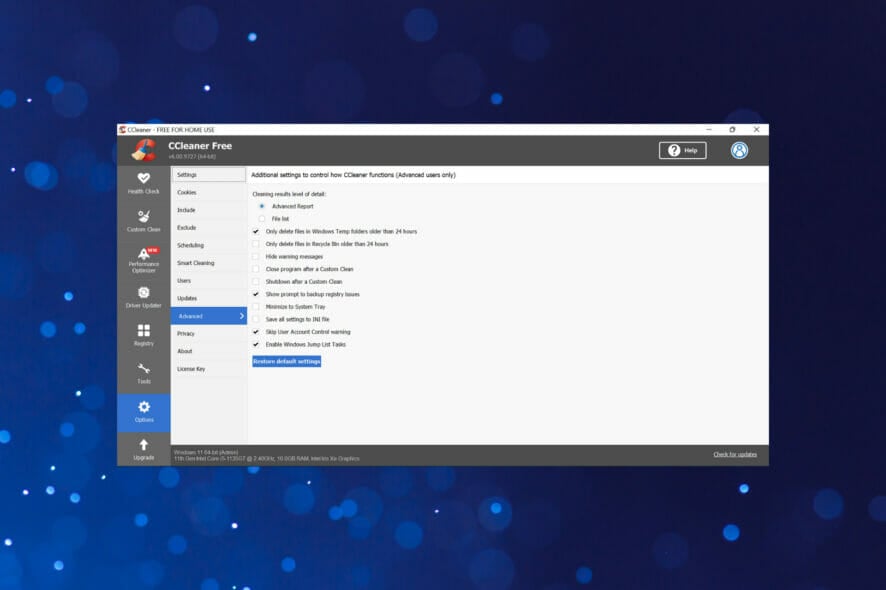Expand the Advanced settings chevron

pyautogui.click(x=240, y=315)
